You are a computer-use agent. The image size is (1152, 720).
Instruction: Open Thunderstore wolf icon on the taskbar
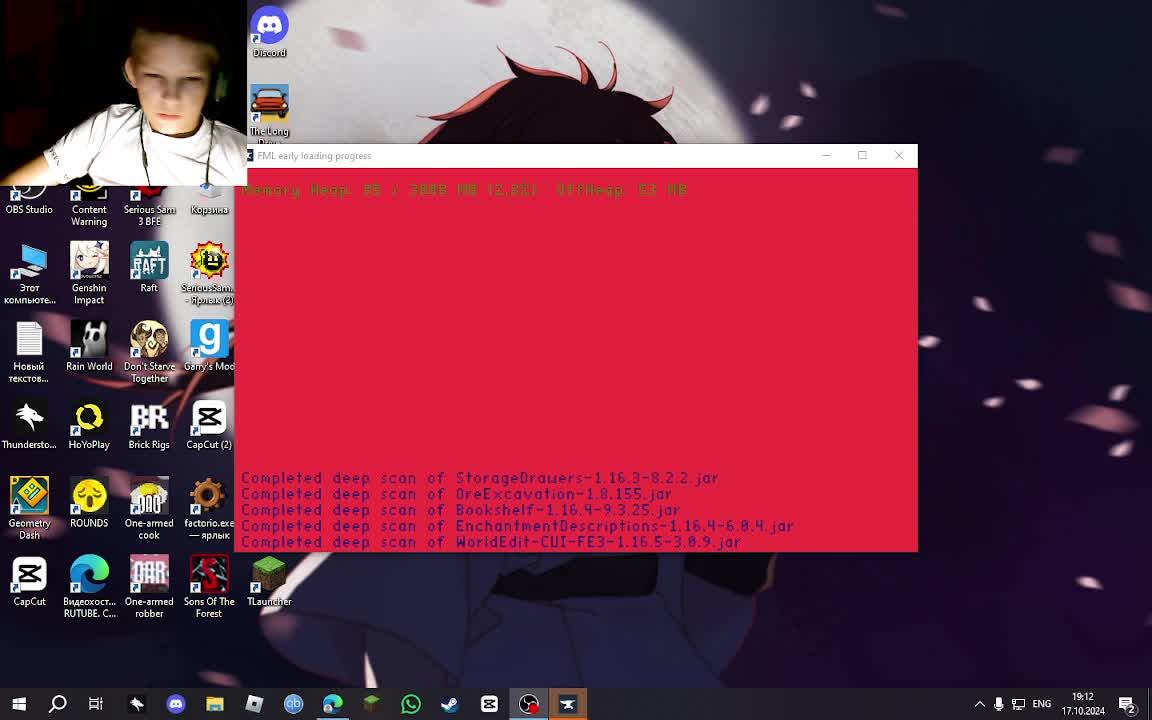point(137,705)
